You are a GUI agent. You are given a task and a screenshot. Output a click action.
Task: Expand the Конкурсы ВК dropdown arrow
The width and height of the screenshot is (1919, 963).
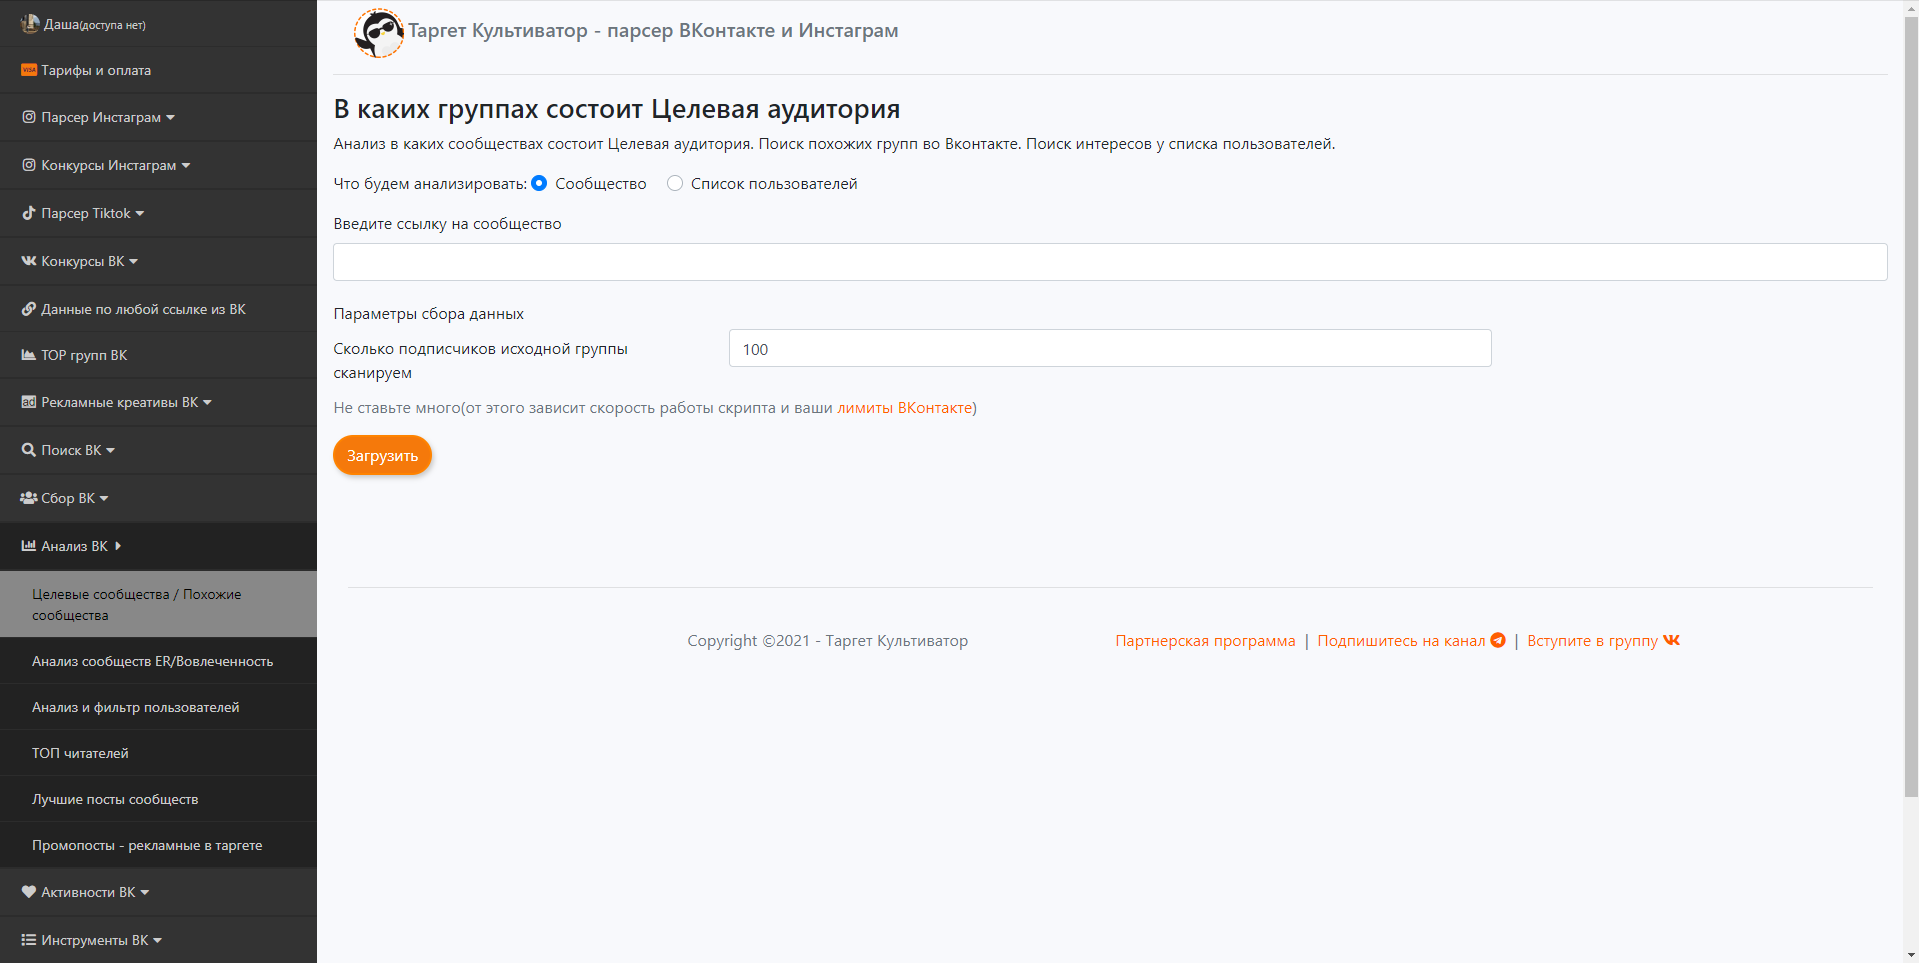(134, 262)
